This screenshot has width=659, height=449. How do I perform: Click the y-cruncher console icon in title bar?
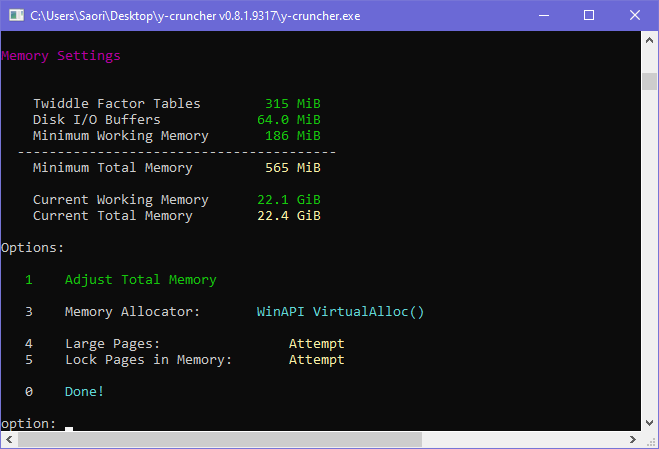click(x=16, y=16)
